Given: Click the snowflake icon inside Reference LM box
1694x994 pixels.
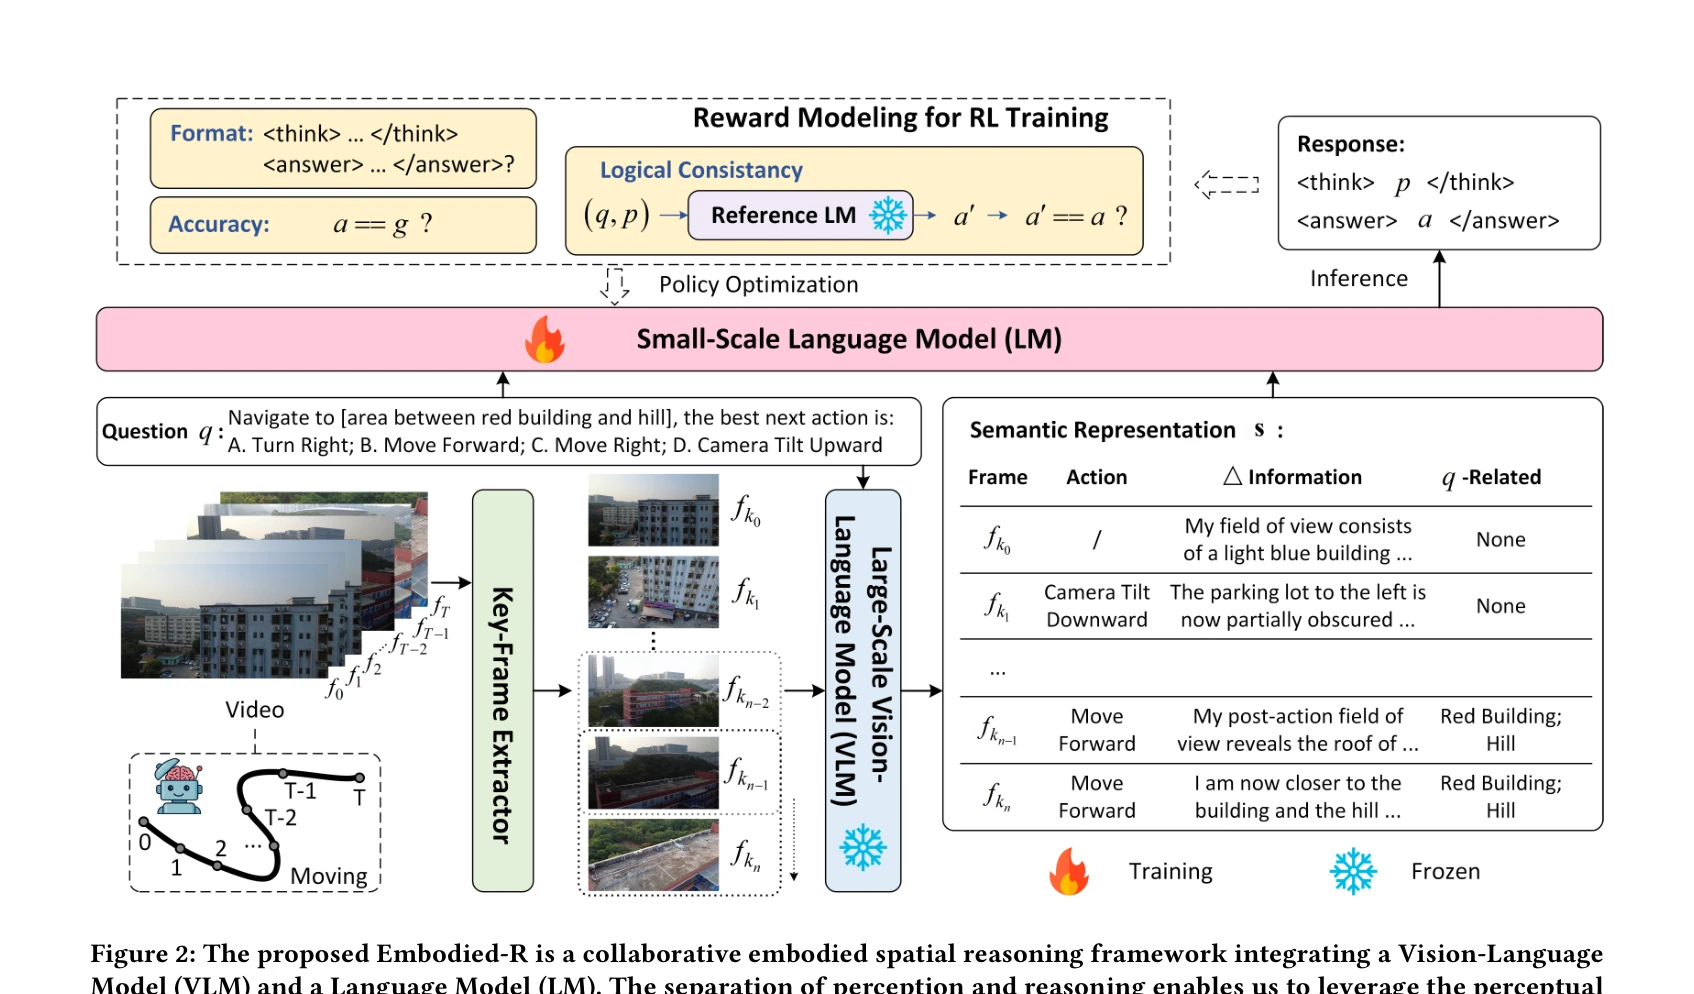Looking at the screenshot, I should click(x=887, y=215).
